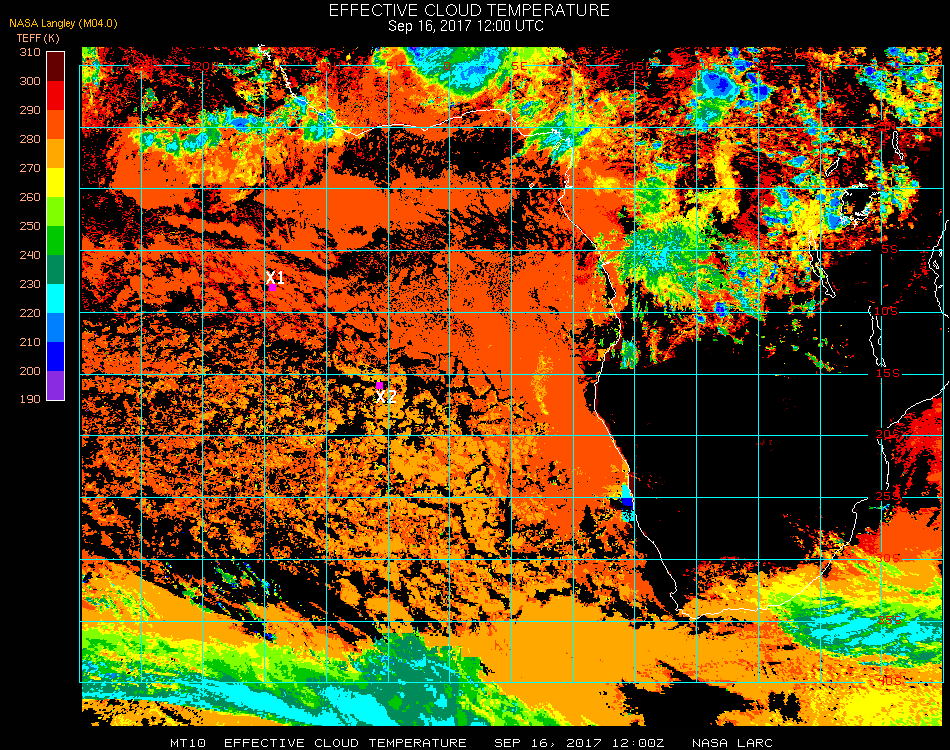Click the 310 value on the colorbar

(30, 52)
